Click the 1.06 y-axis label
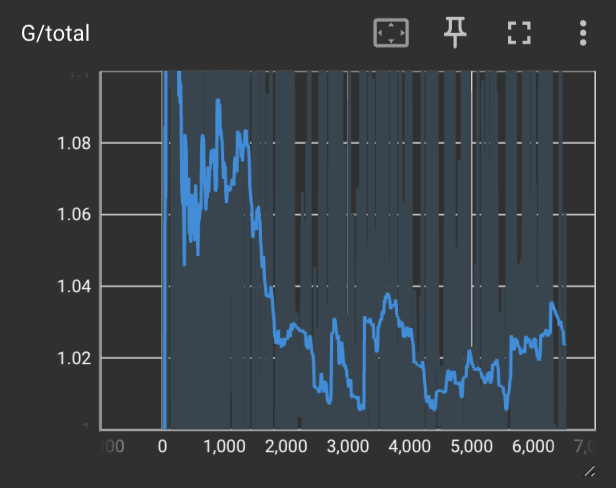 [74, 215]
